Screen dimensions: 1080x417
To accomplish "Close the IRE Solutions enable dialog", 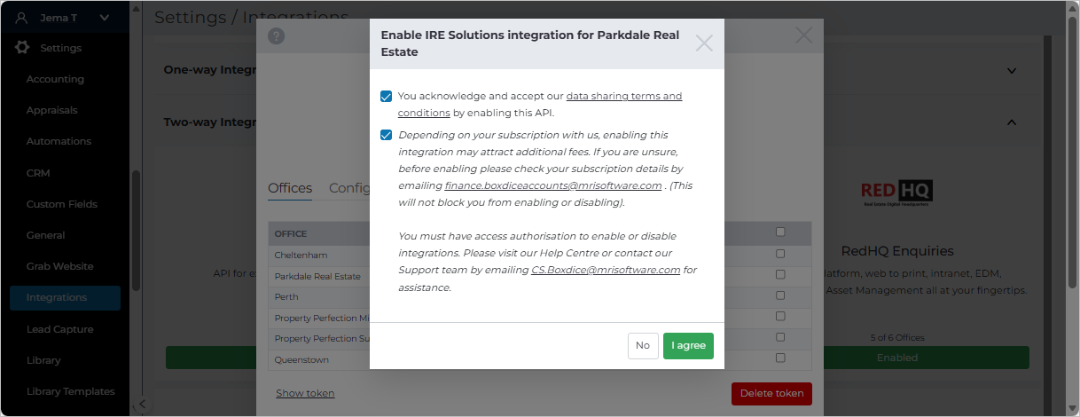I will (x=704, y=43).
